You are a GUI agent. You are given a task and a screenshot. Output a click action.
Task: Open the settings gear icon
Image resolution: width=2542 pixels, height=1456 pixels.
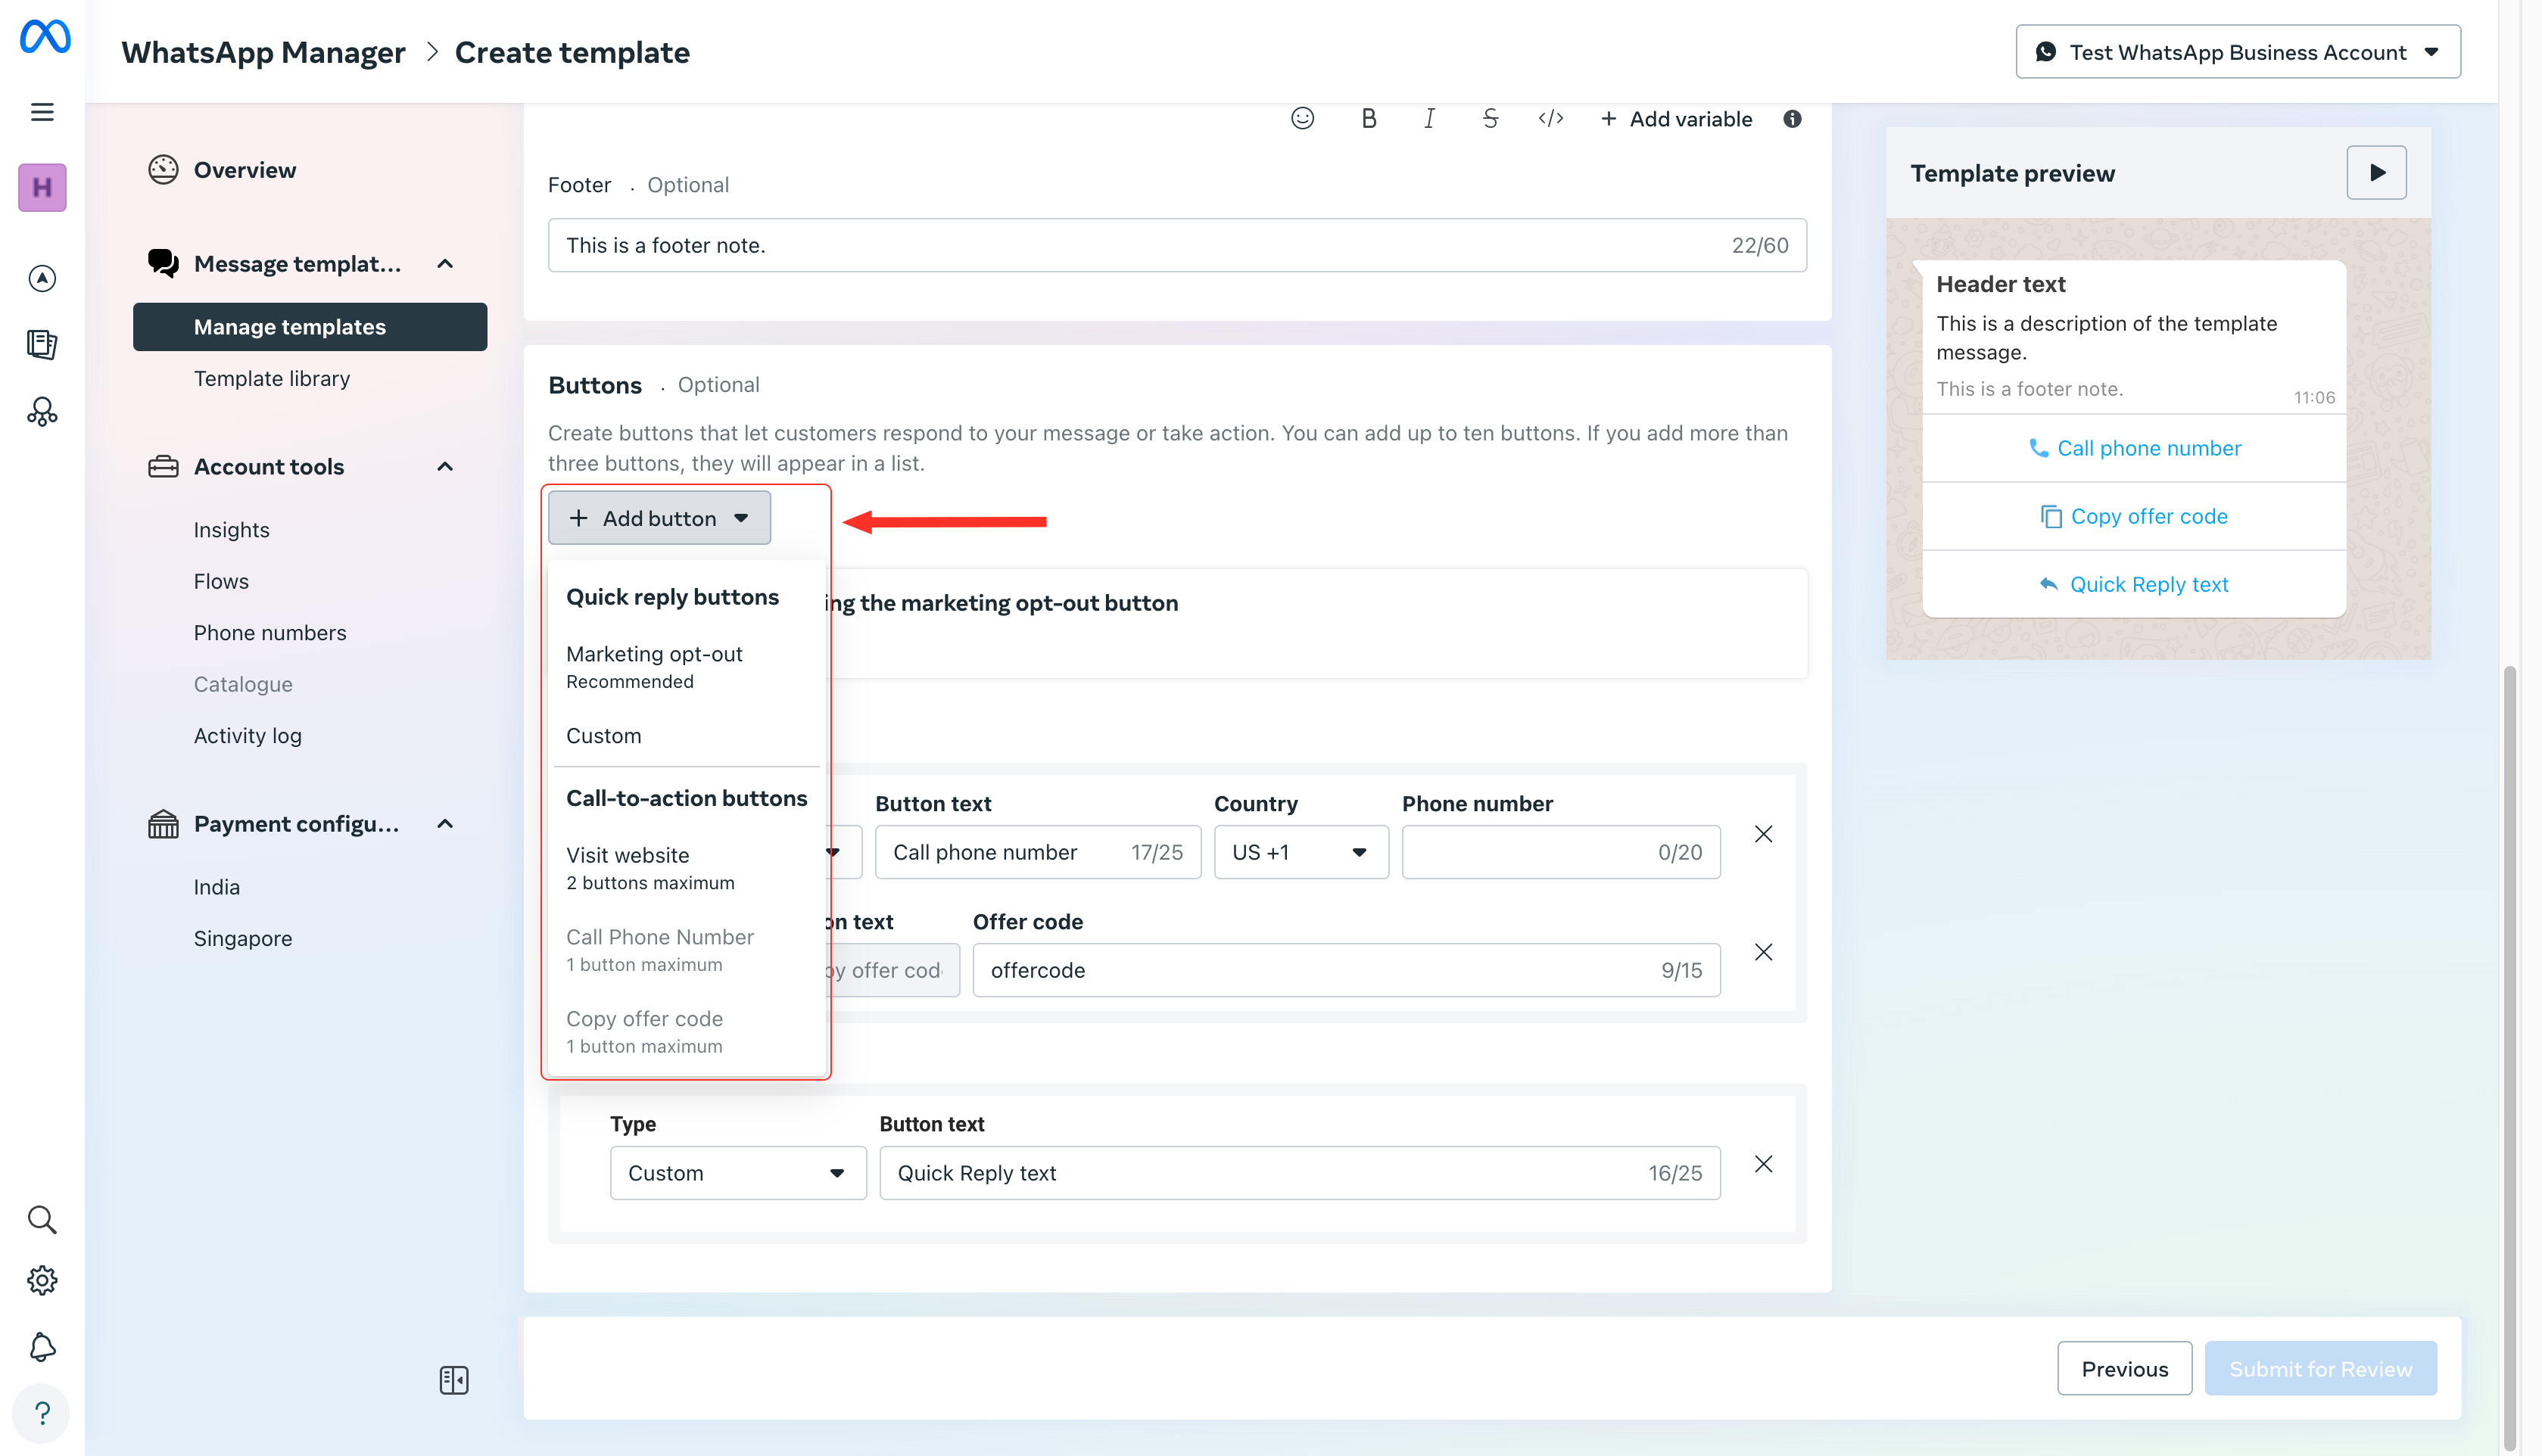coord(42,1281)
